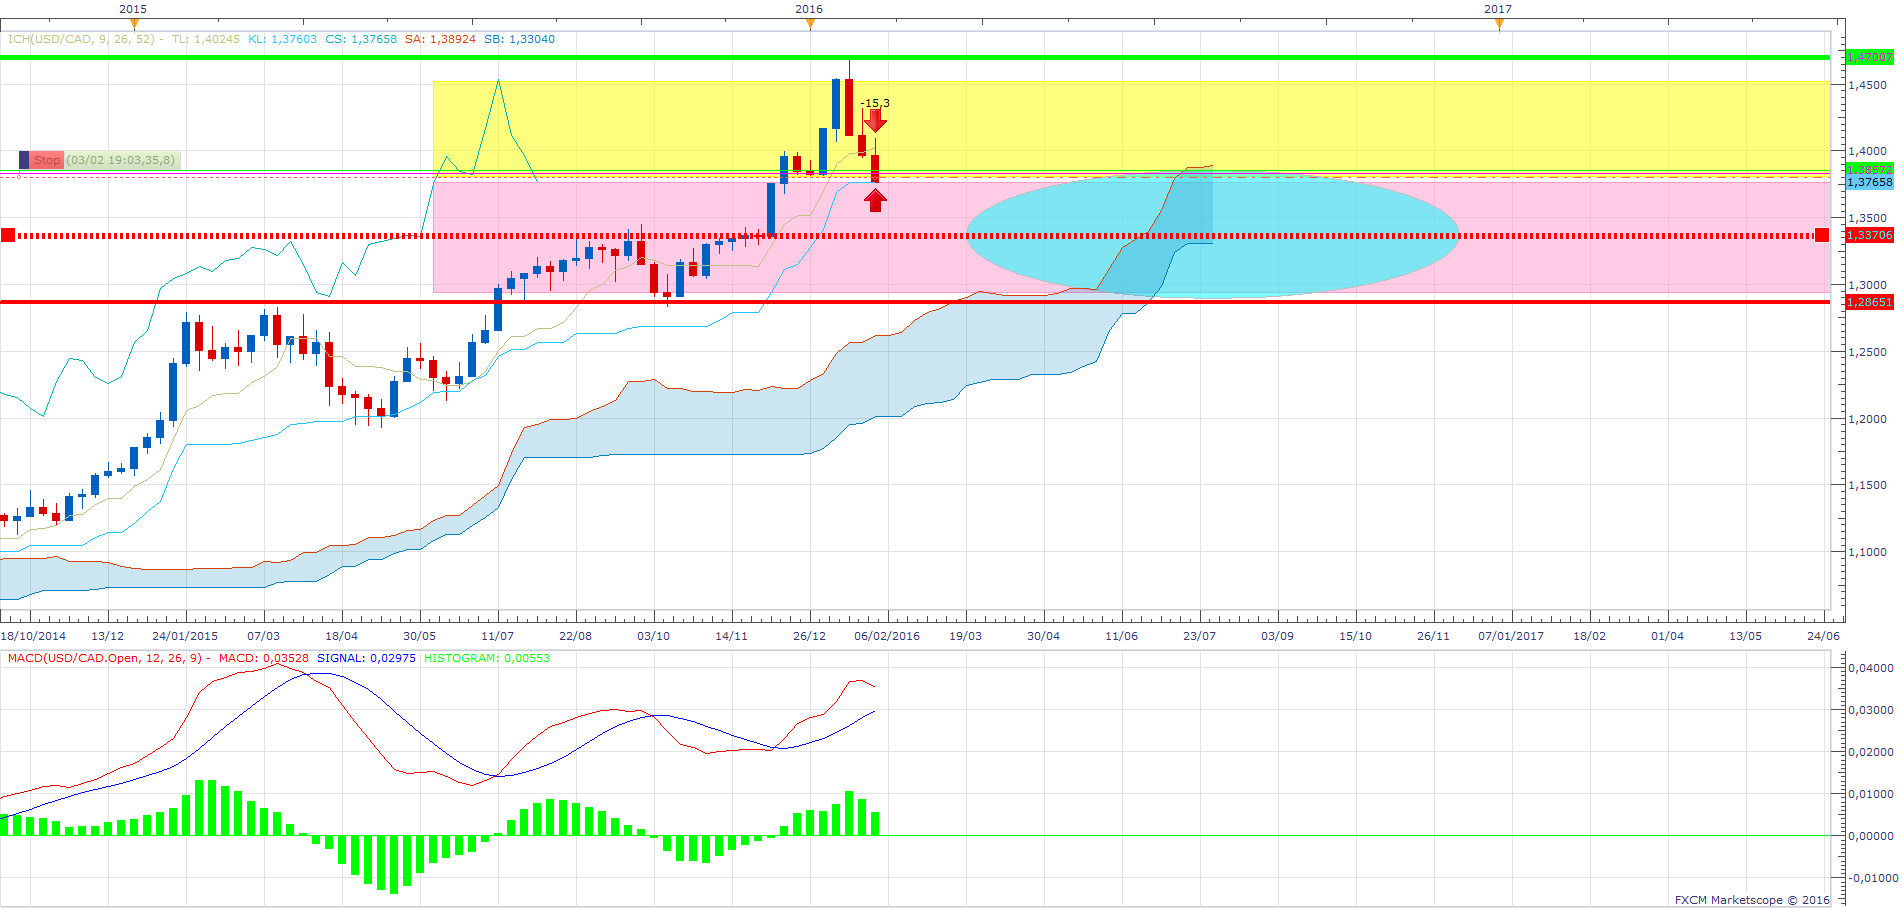Click the ICH(USD/CAD, 9, 26, 52) indicator label
The width and height of the screenshot is (1903, 908).
click(82, 39)
